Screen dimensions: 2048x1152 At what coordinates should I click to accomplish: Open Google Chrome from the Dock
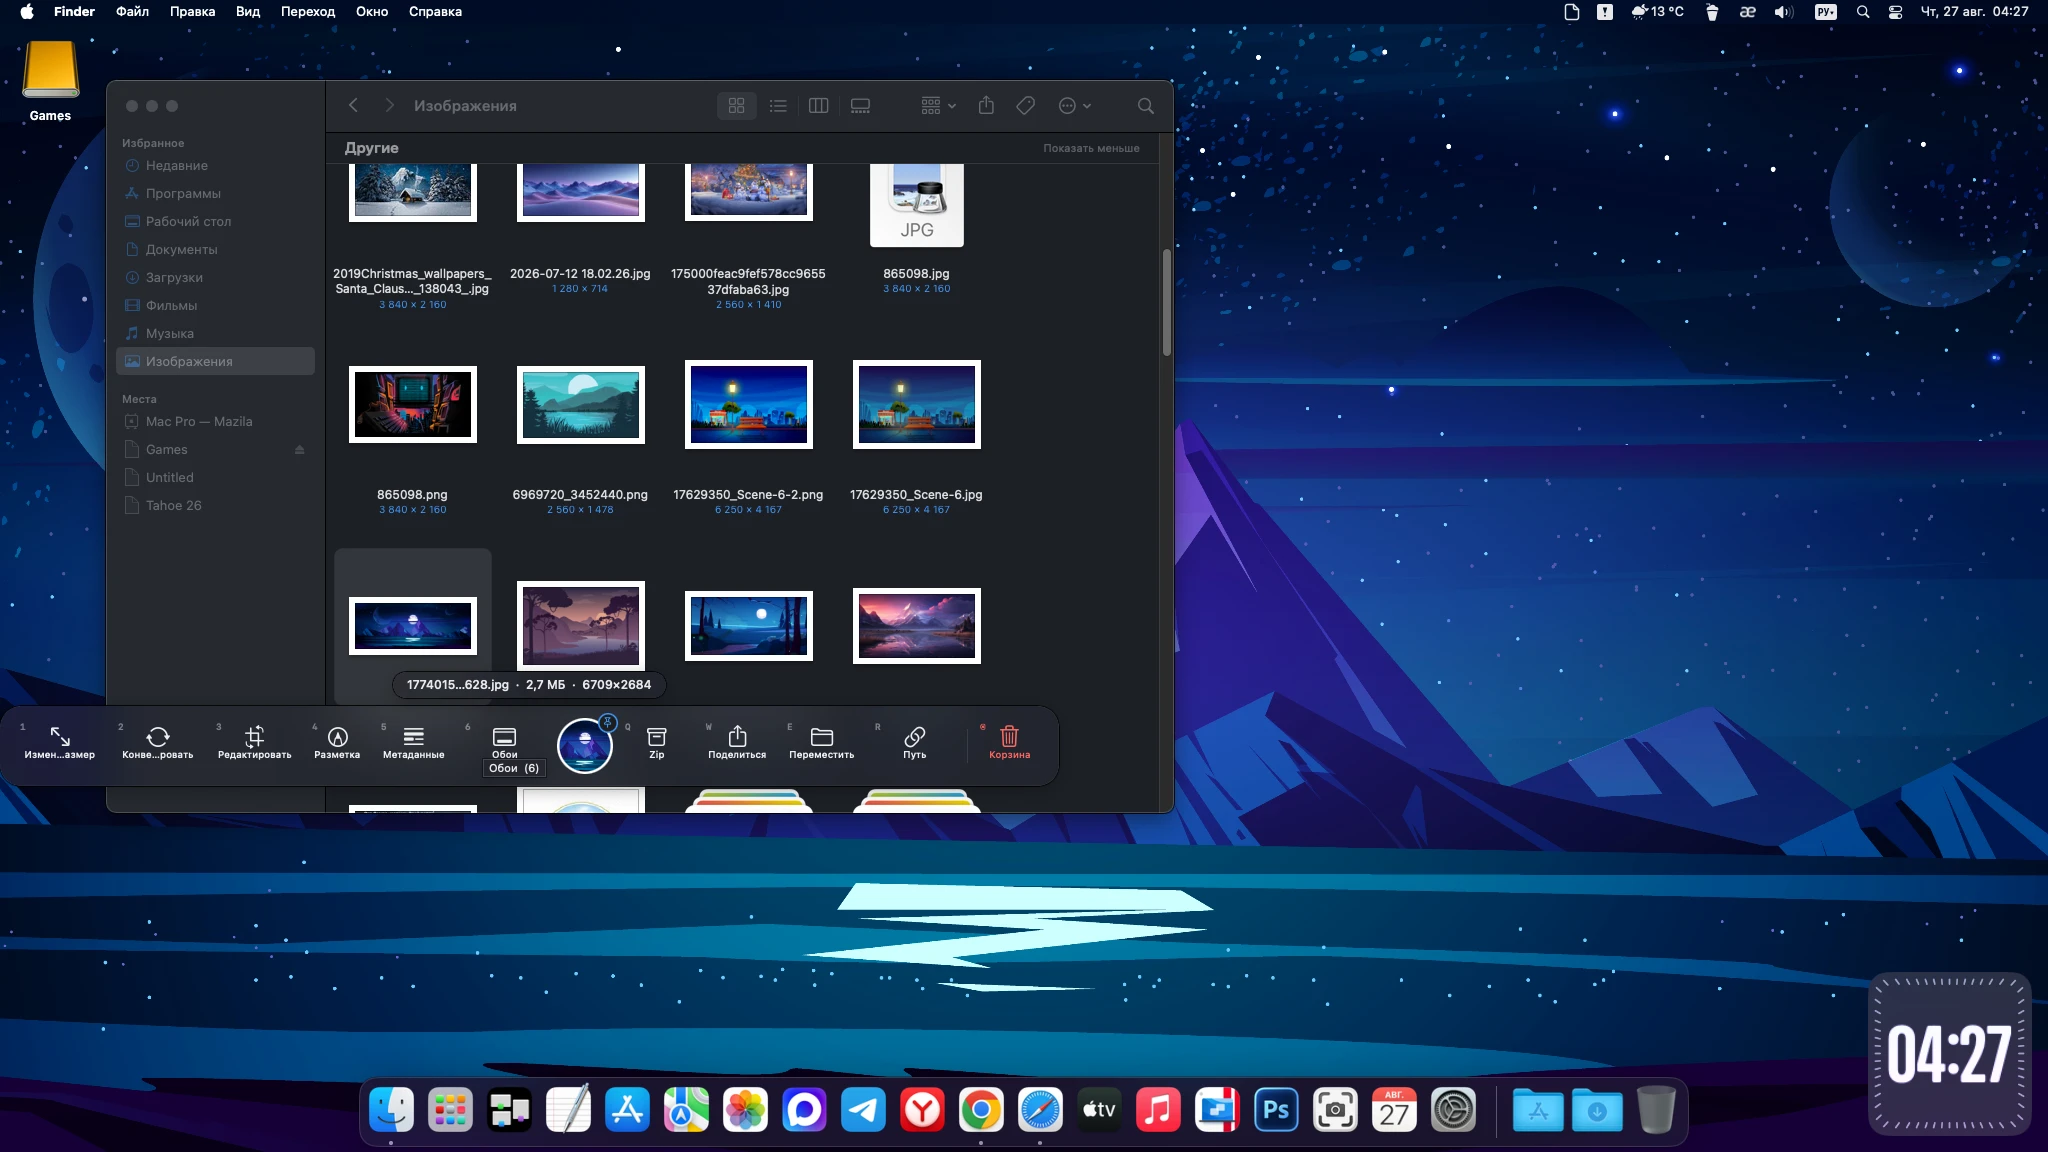pyautogui.click(x=981, y=1110)
